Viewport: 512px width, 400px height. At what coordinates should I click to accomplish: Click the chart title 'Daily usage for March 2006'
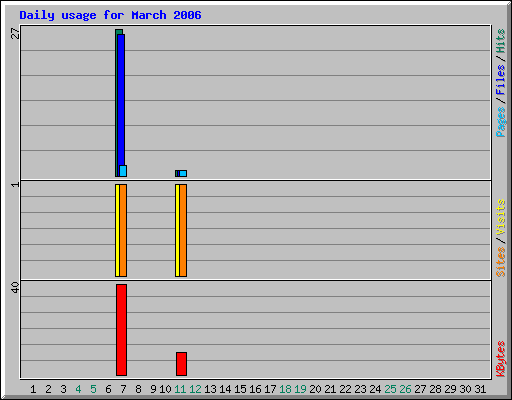[110, 15]
